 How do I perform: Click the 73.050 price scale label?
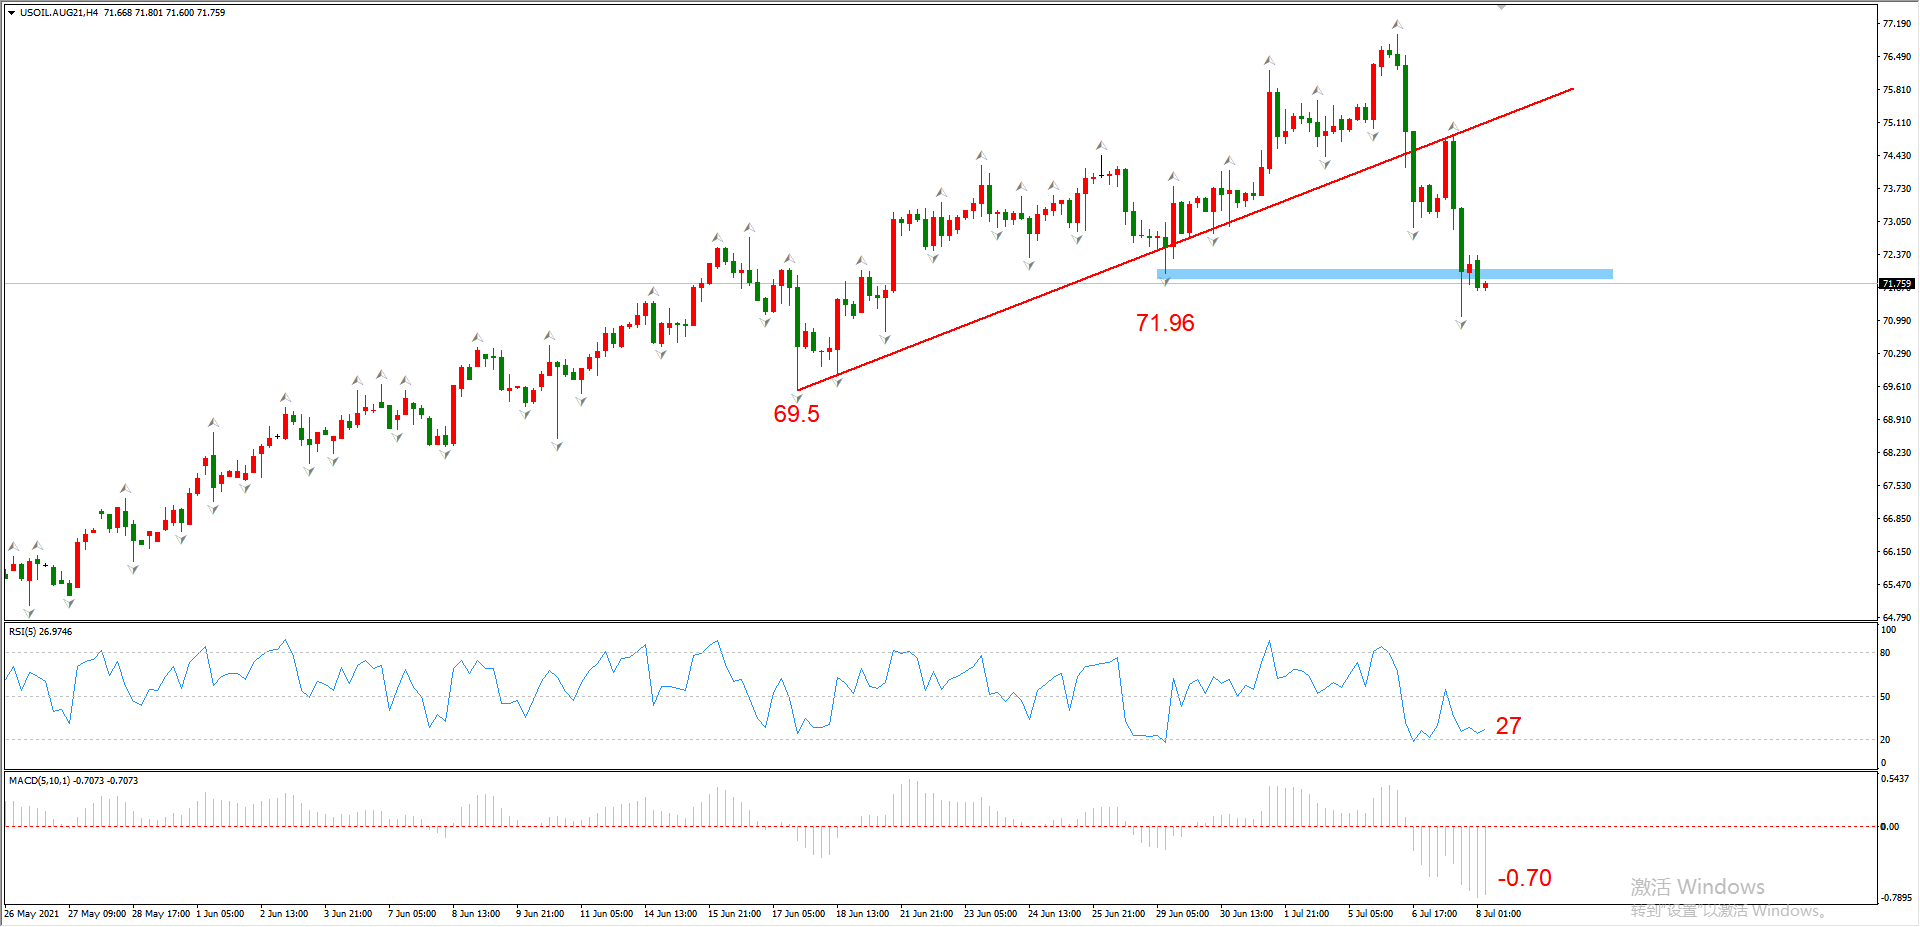(x=1896, y=221)
